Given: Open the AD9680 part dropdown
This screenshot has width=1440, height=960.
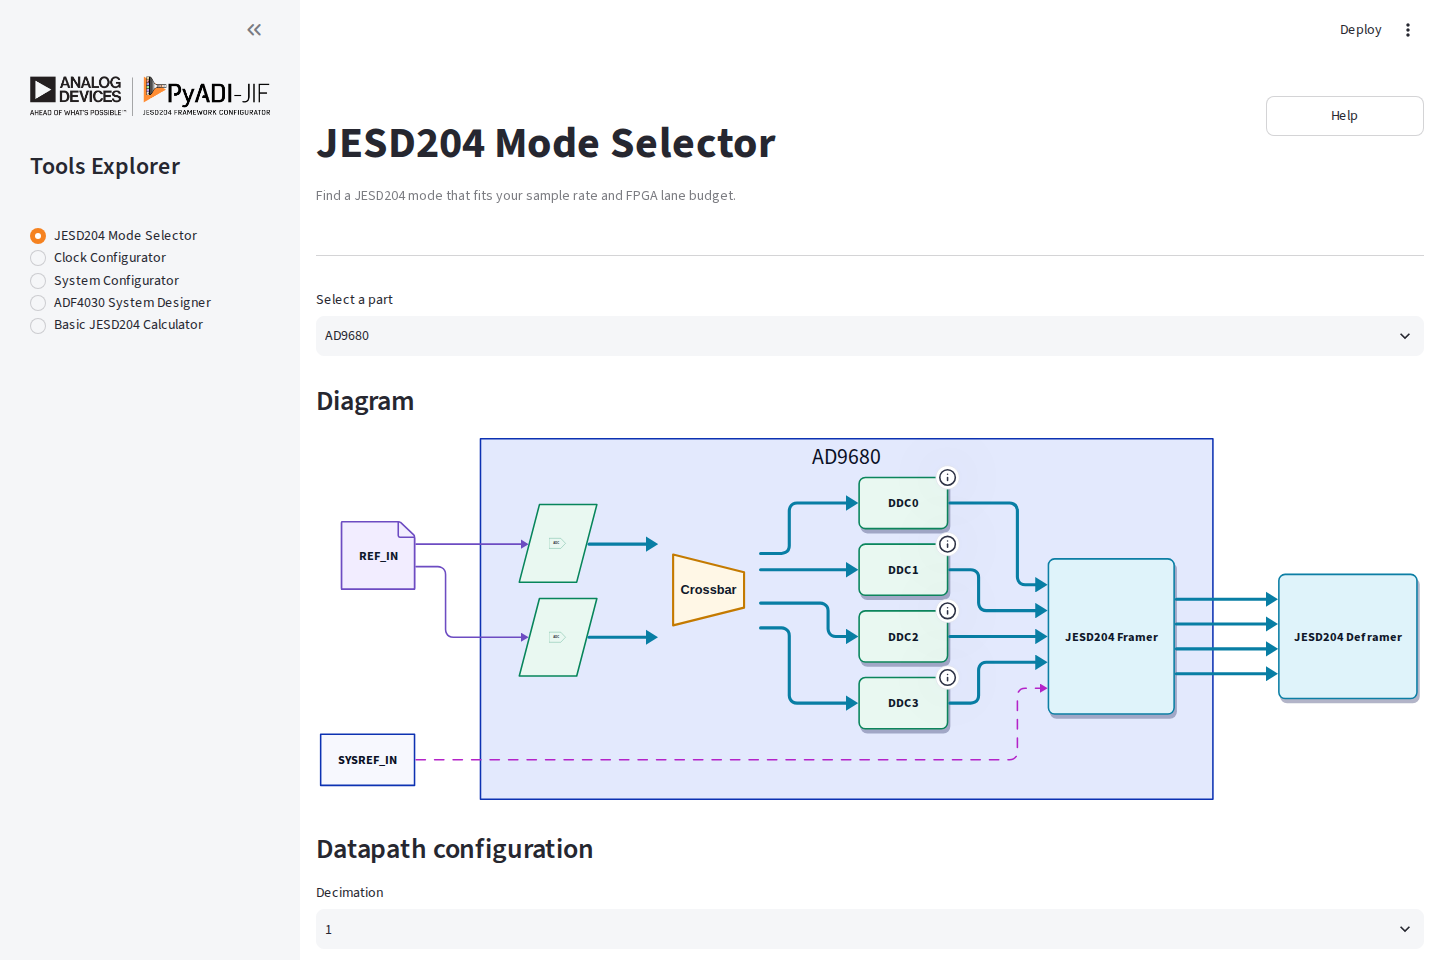Looking at the screenshot, I should (869, 336).
